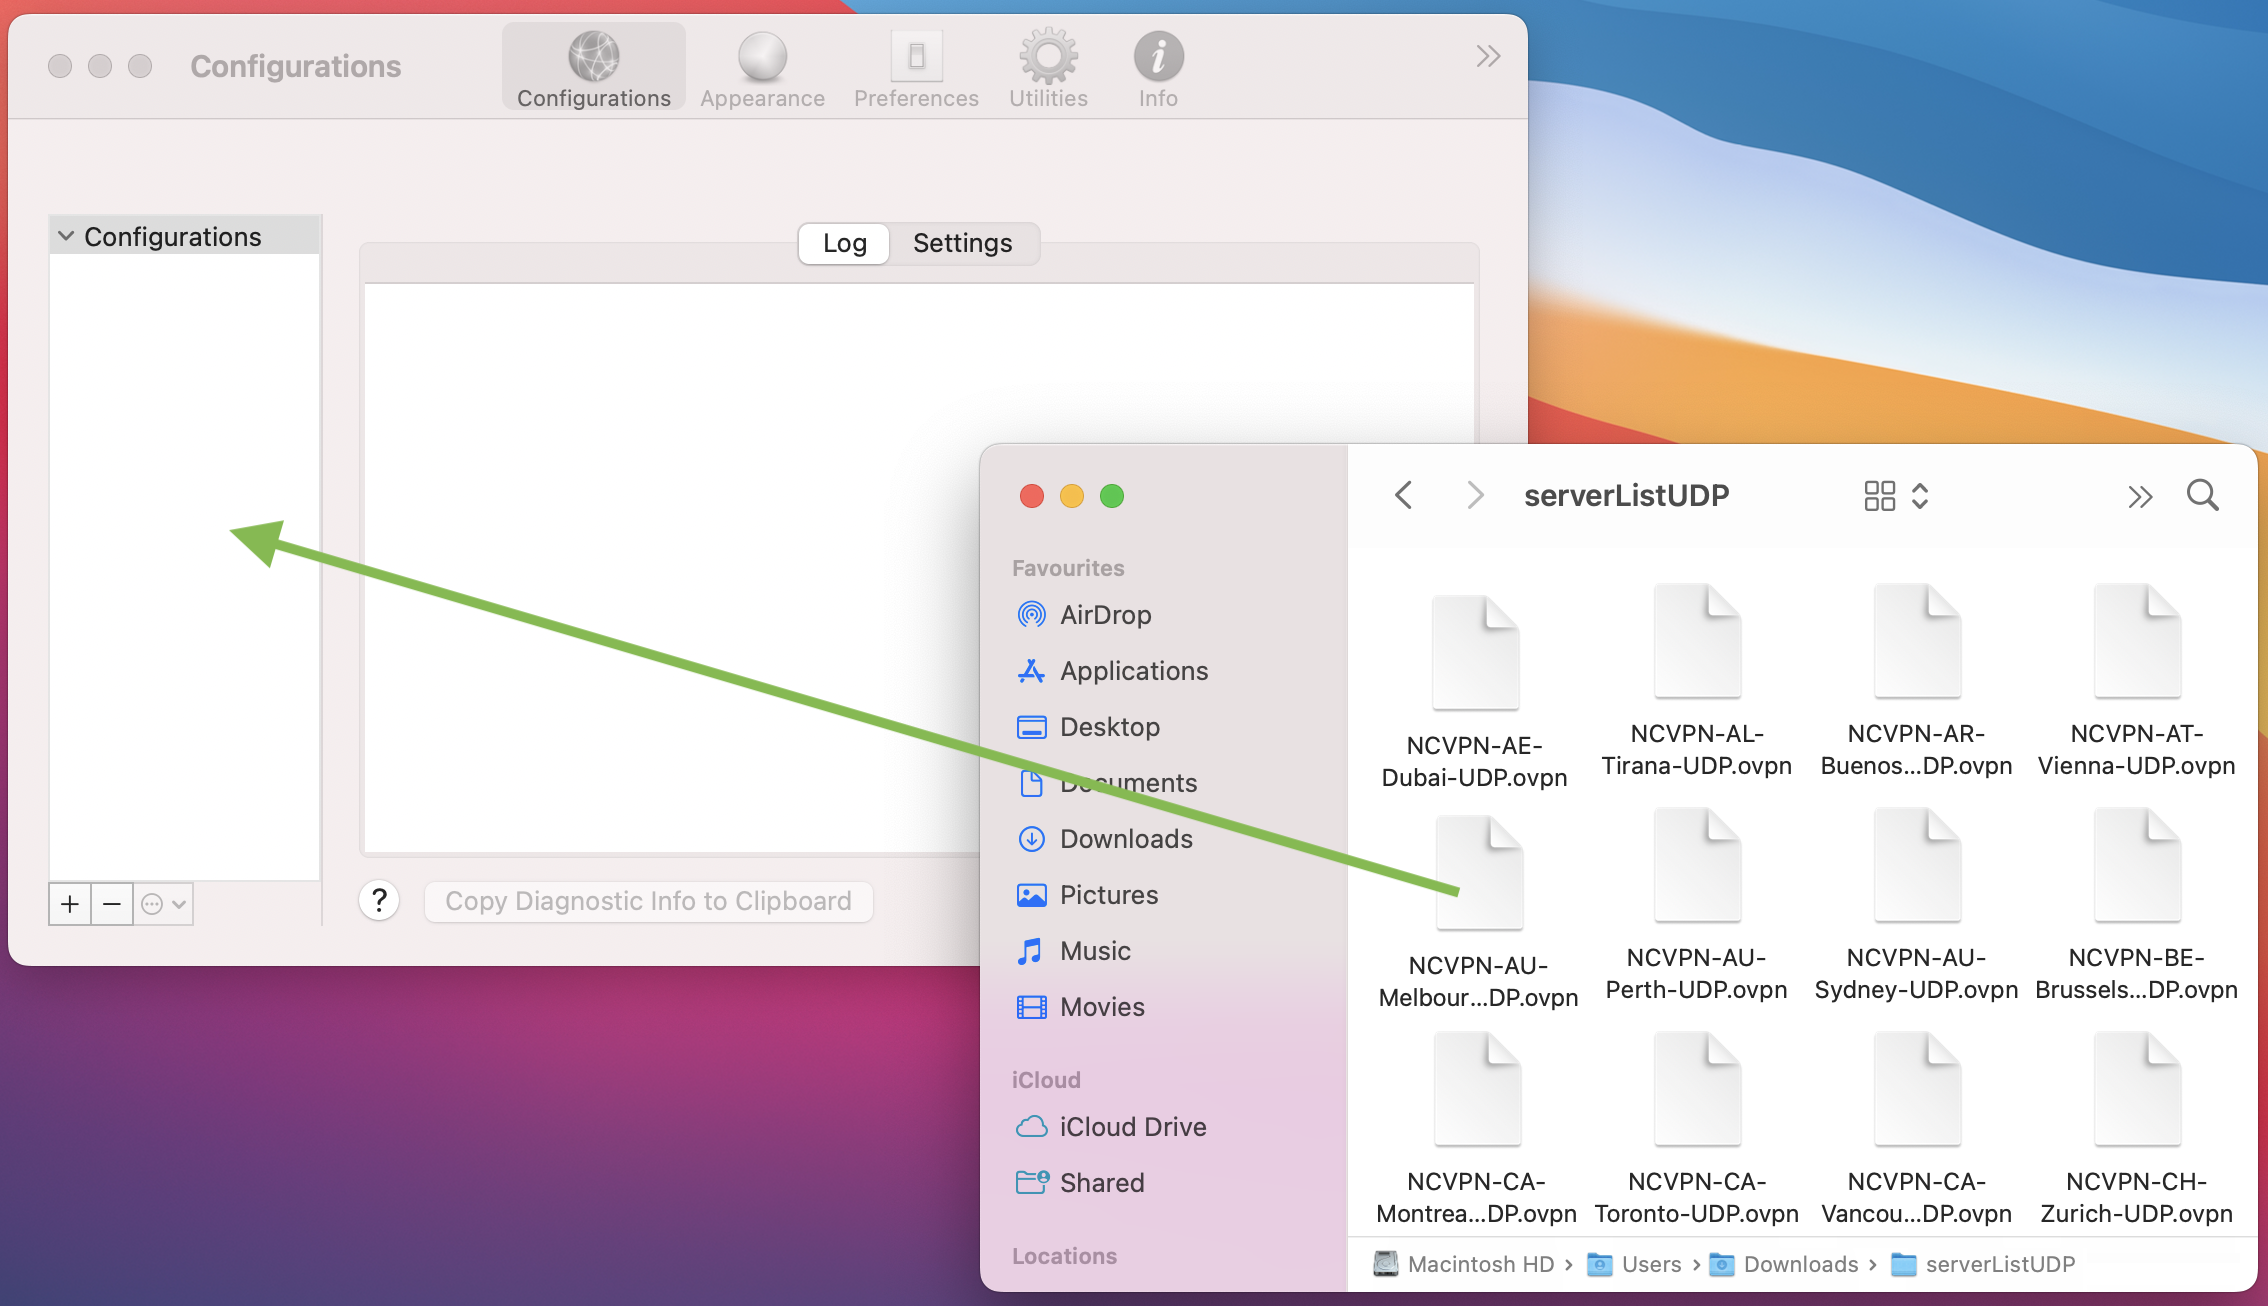
Task: Open the Info pane in Tunnelblick
Action: (1158, 66)
